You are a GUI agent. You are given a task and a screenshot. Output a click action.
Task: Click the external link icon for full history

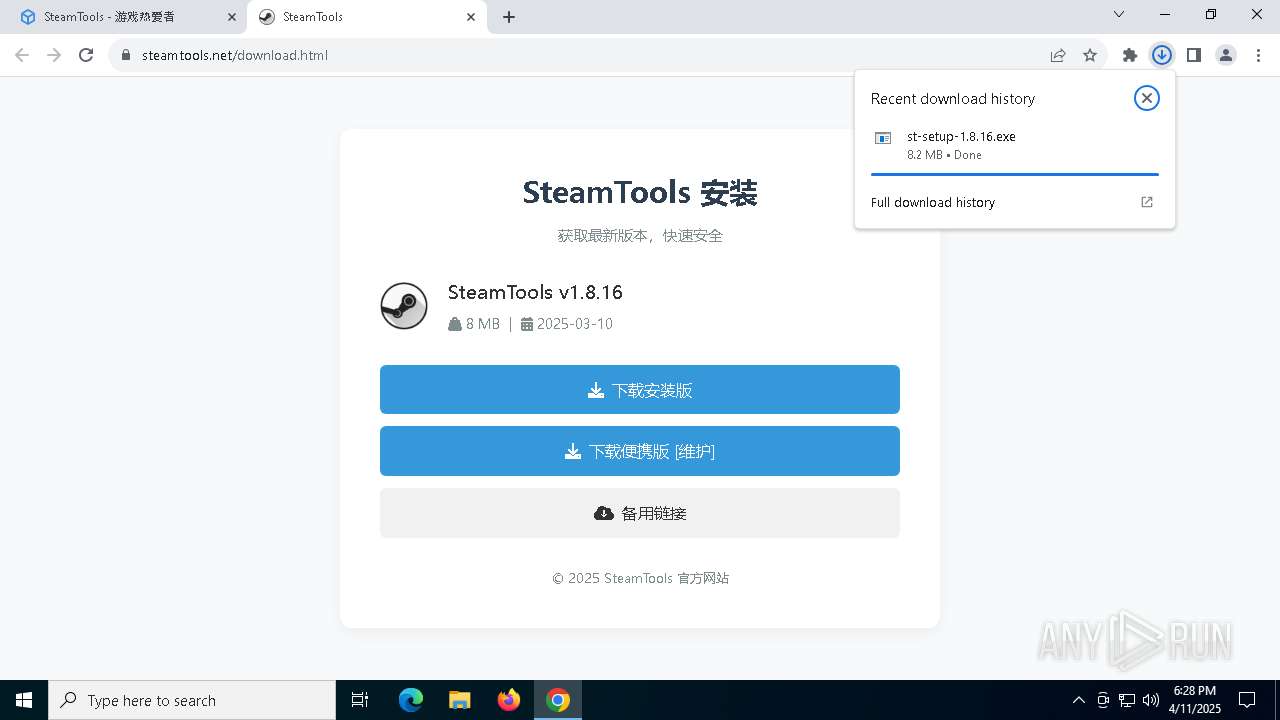1147,202
